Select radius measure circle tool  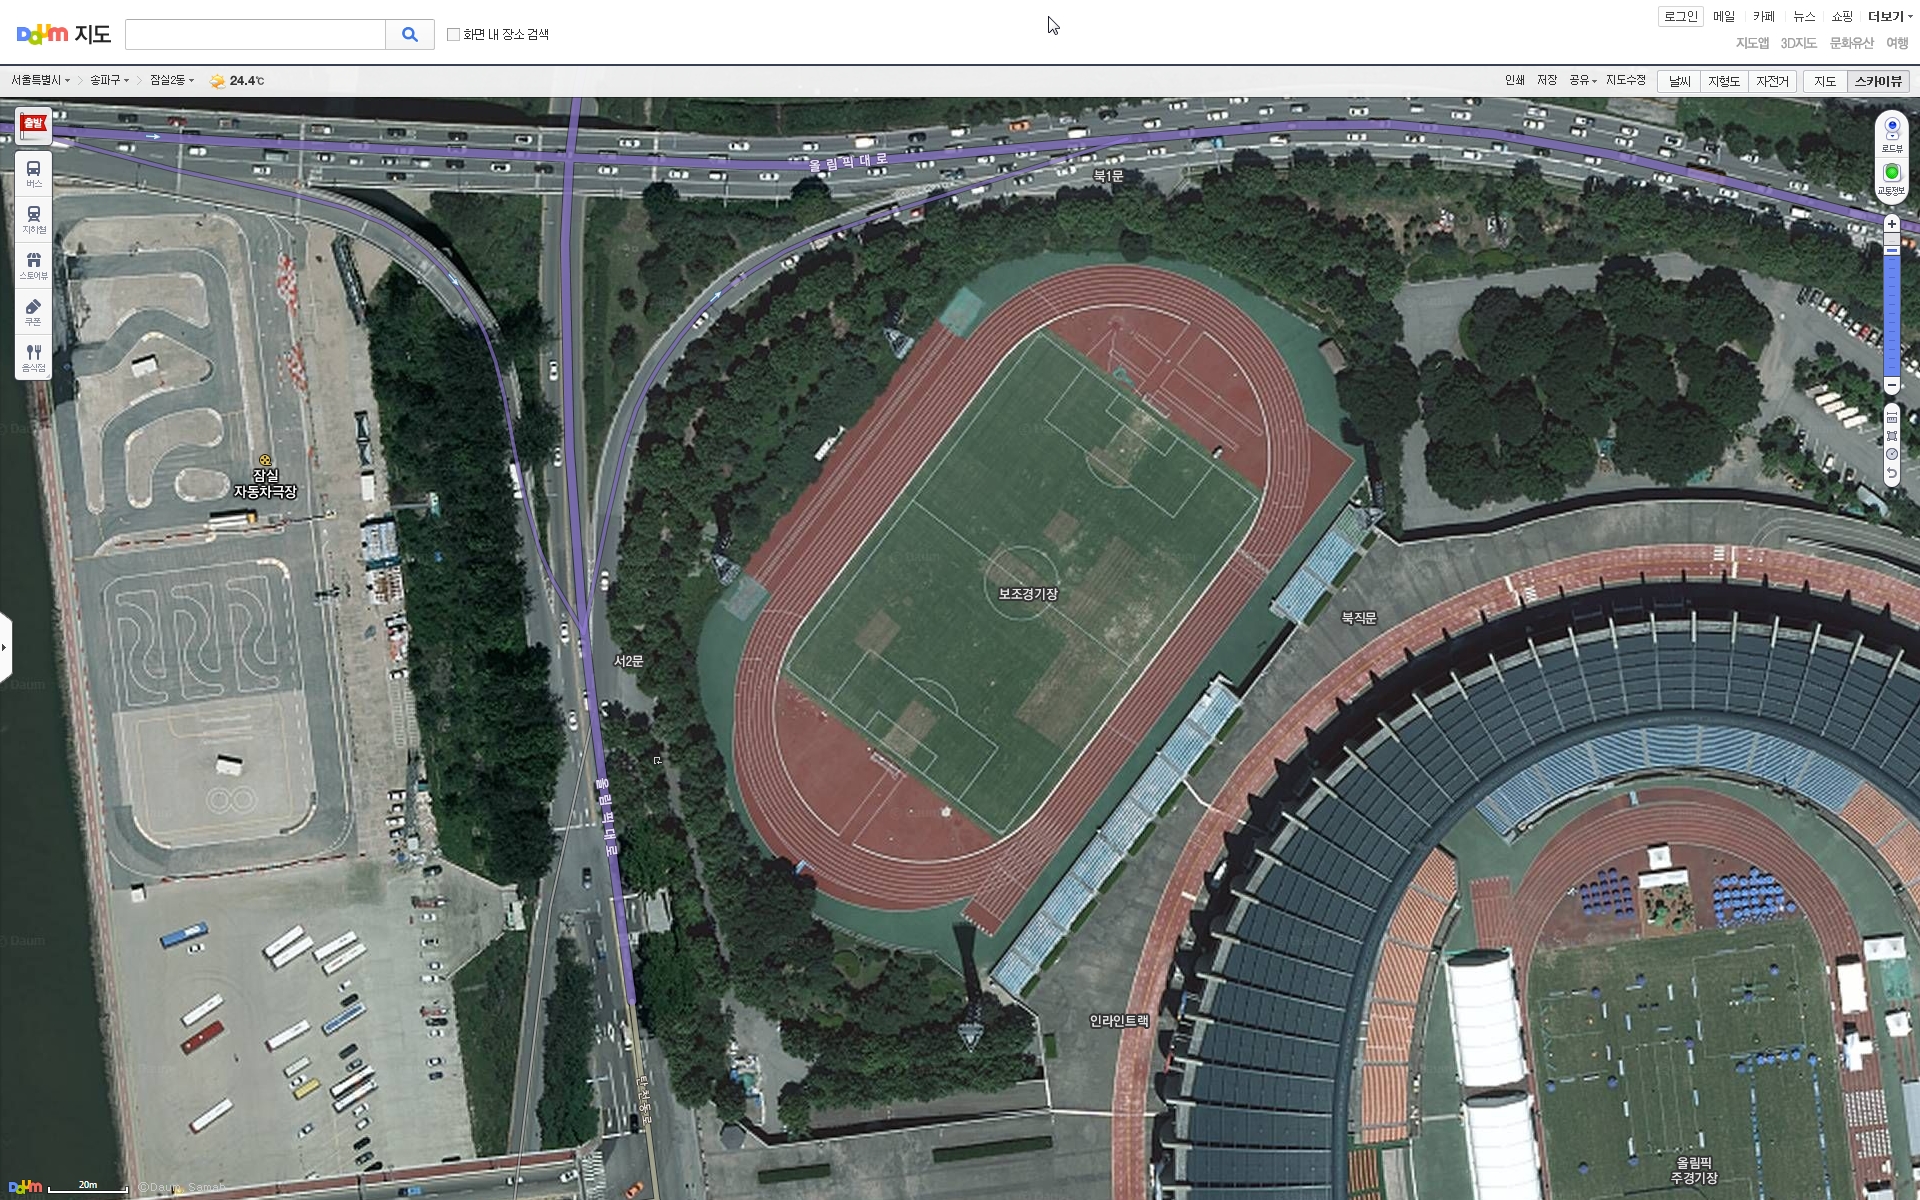coord(1891,454)
